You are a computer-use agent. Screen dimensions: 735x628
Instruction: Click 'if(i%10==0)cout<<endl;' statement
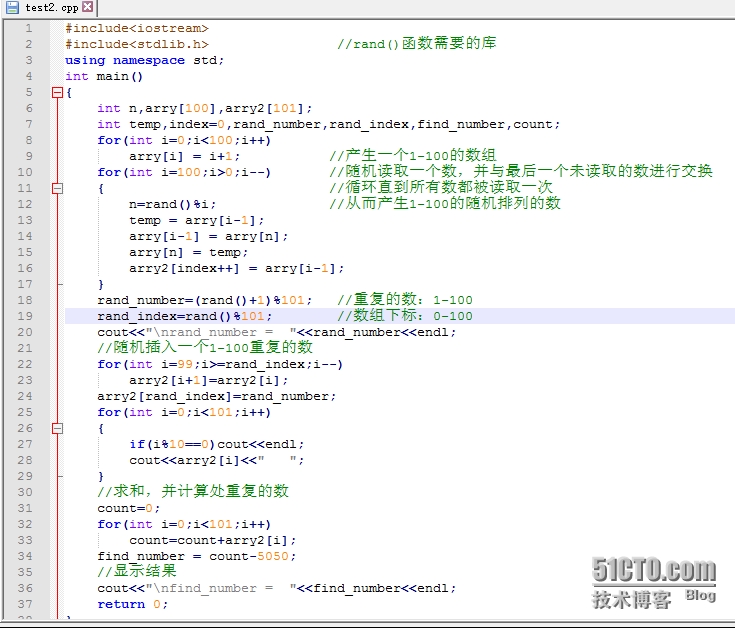[x=217, y=444]
